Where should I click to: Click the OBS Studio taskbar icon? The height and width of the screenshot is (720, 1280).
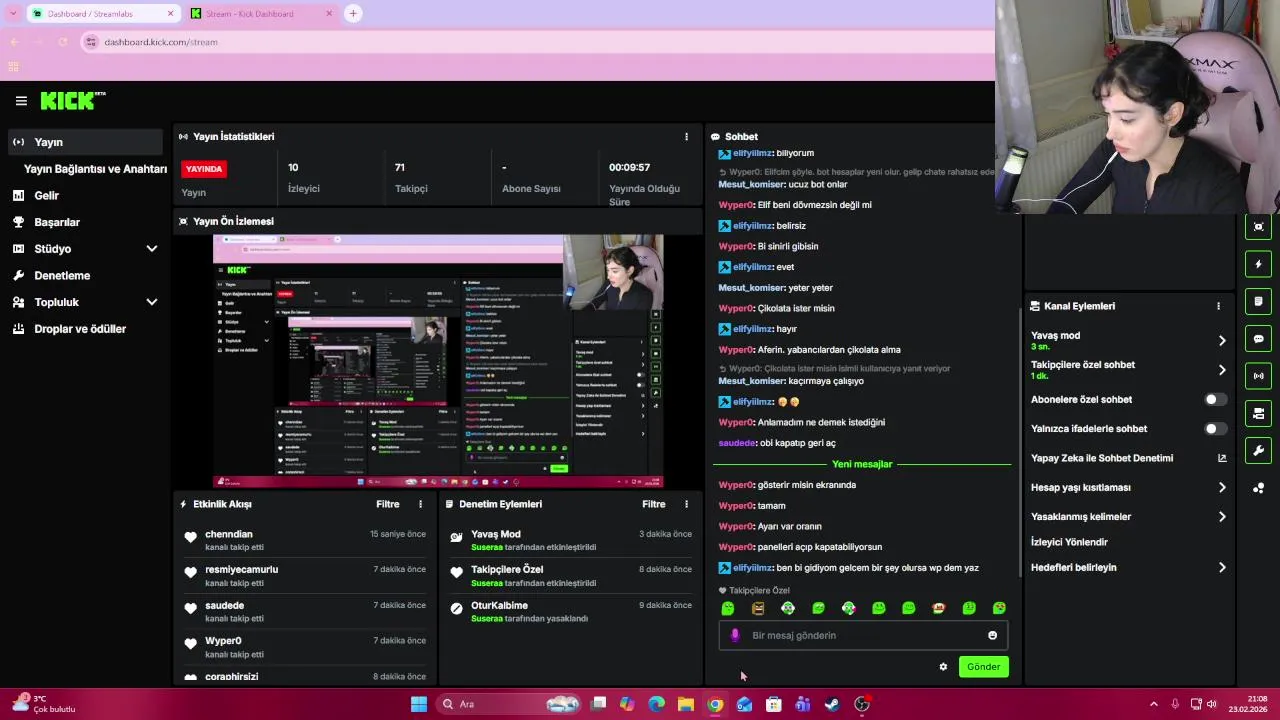pos(862,704)
